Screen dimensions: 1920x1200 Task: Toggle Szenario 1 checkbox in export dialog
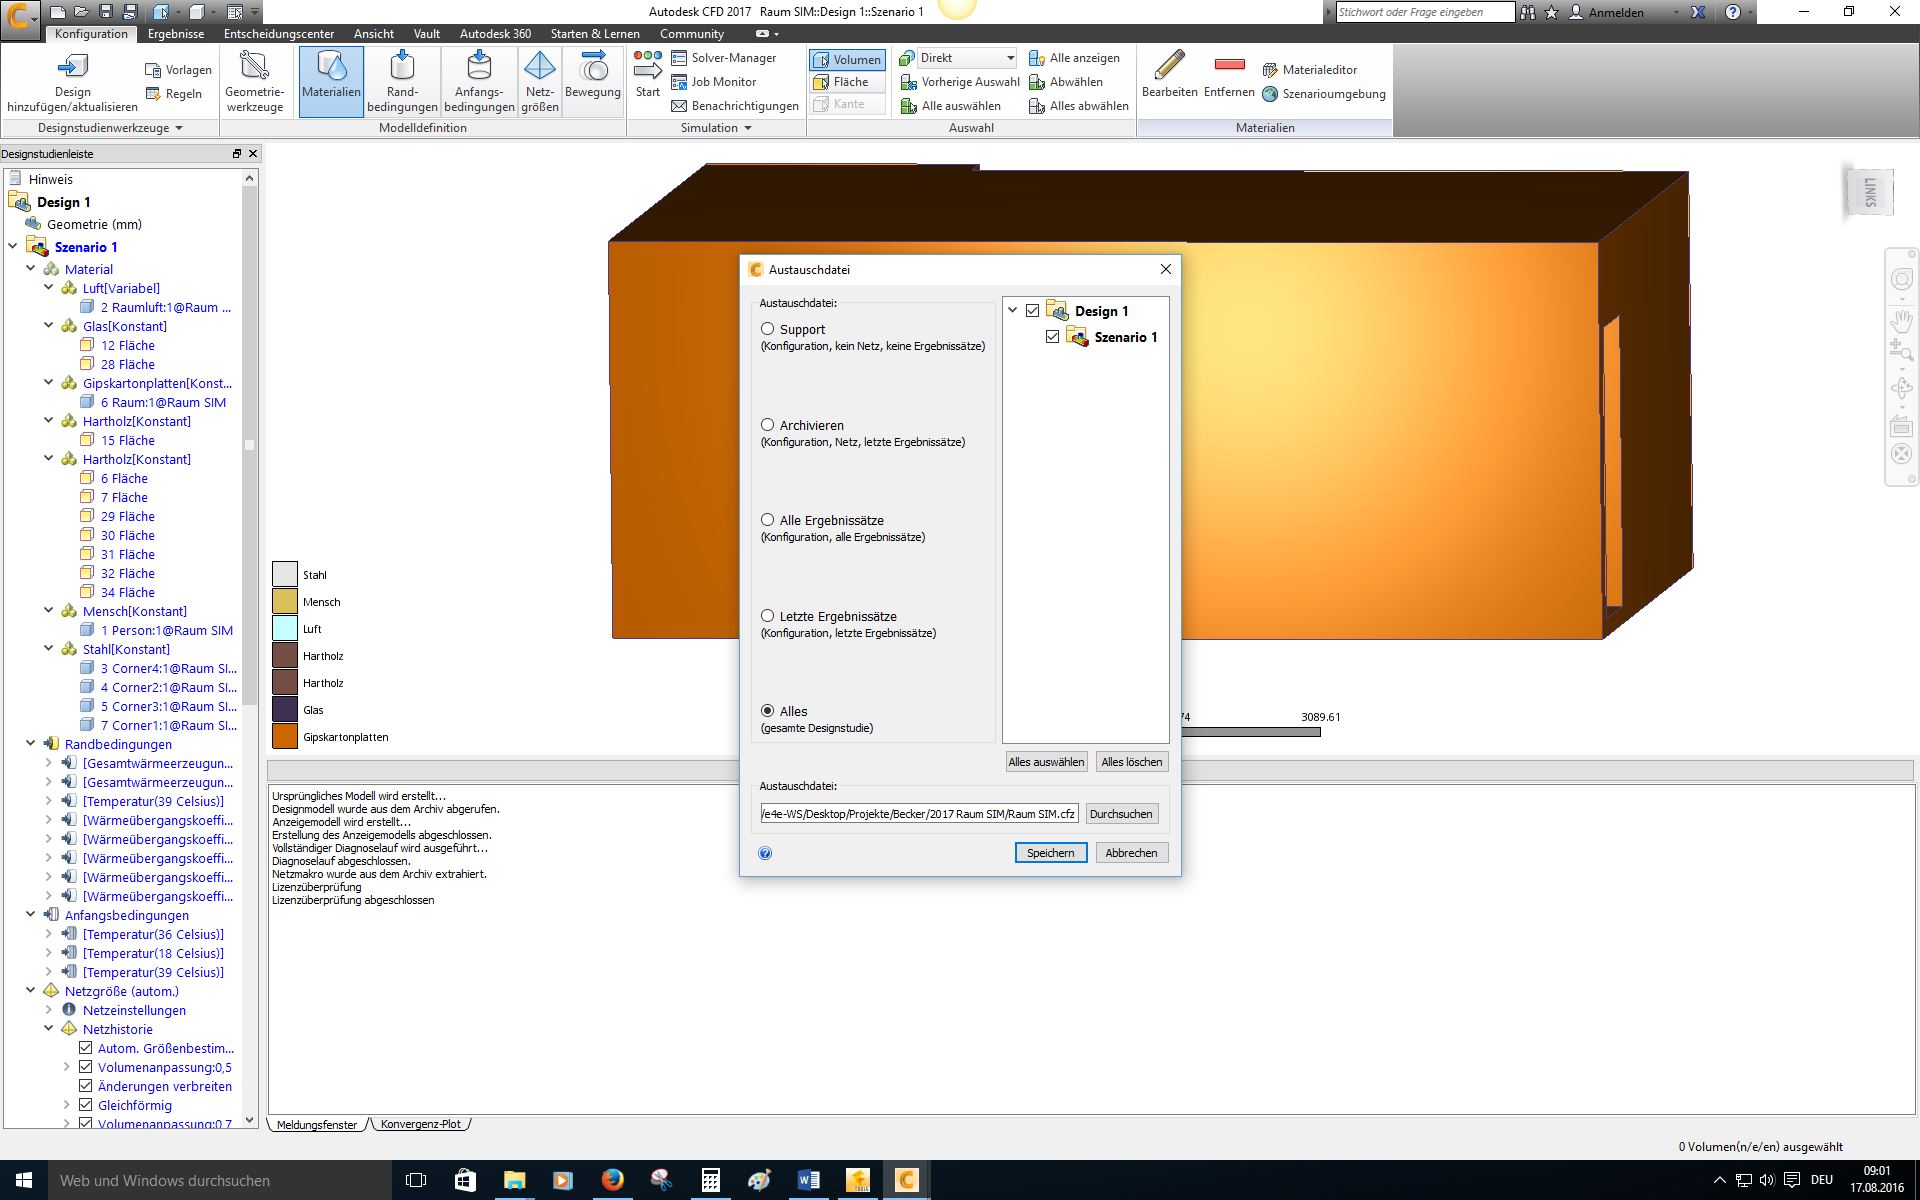[x=1052, y=336]
